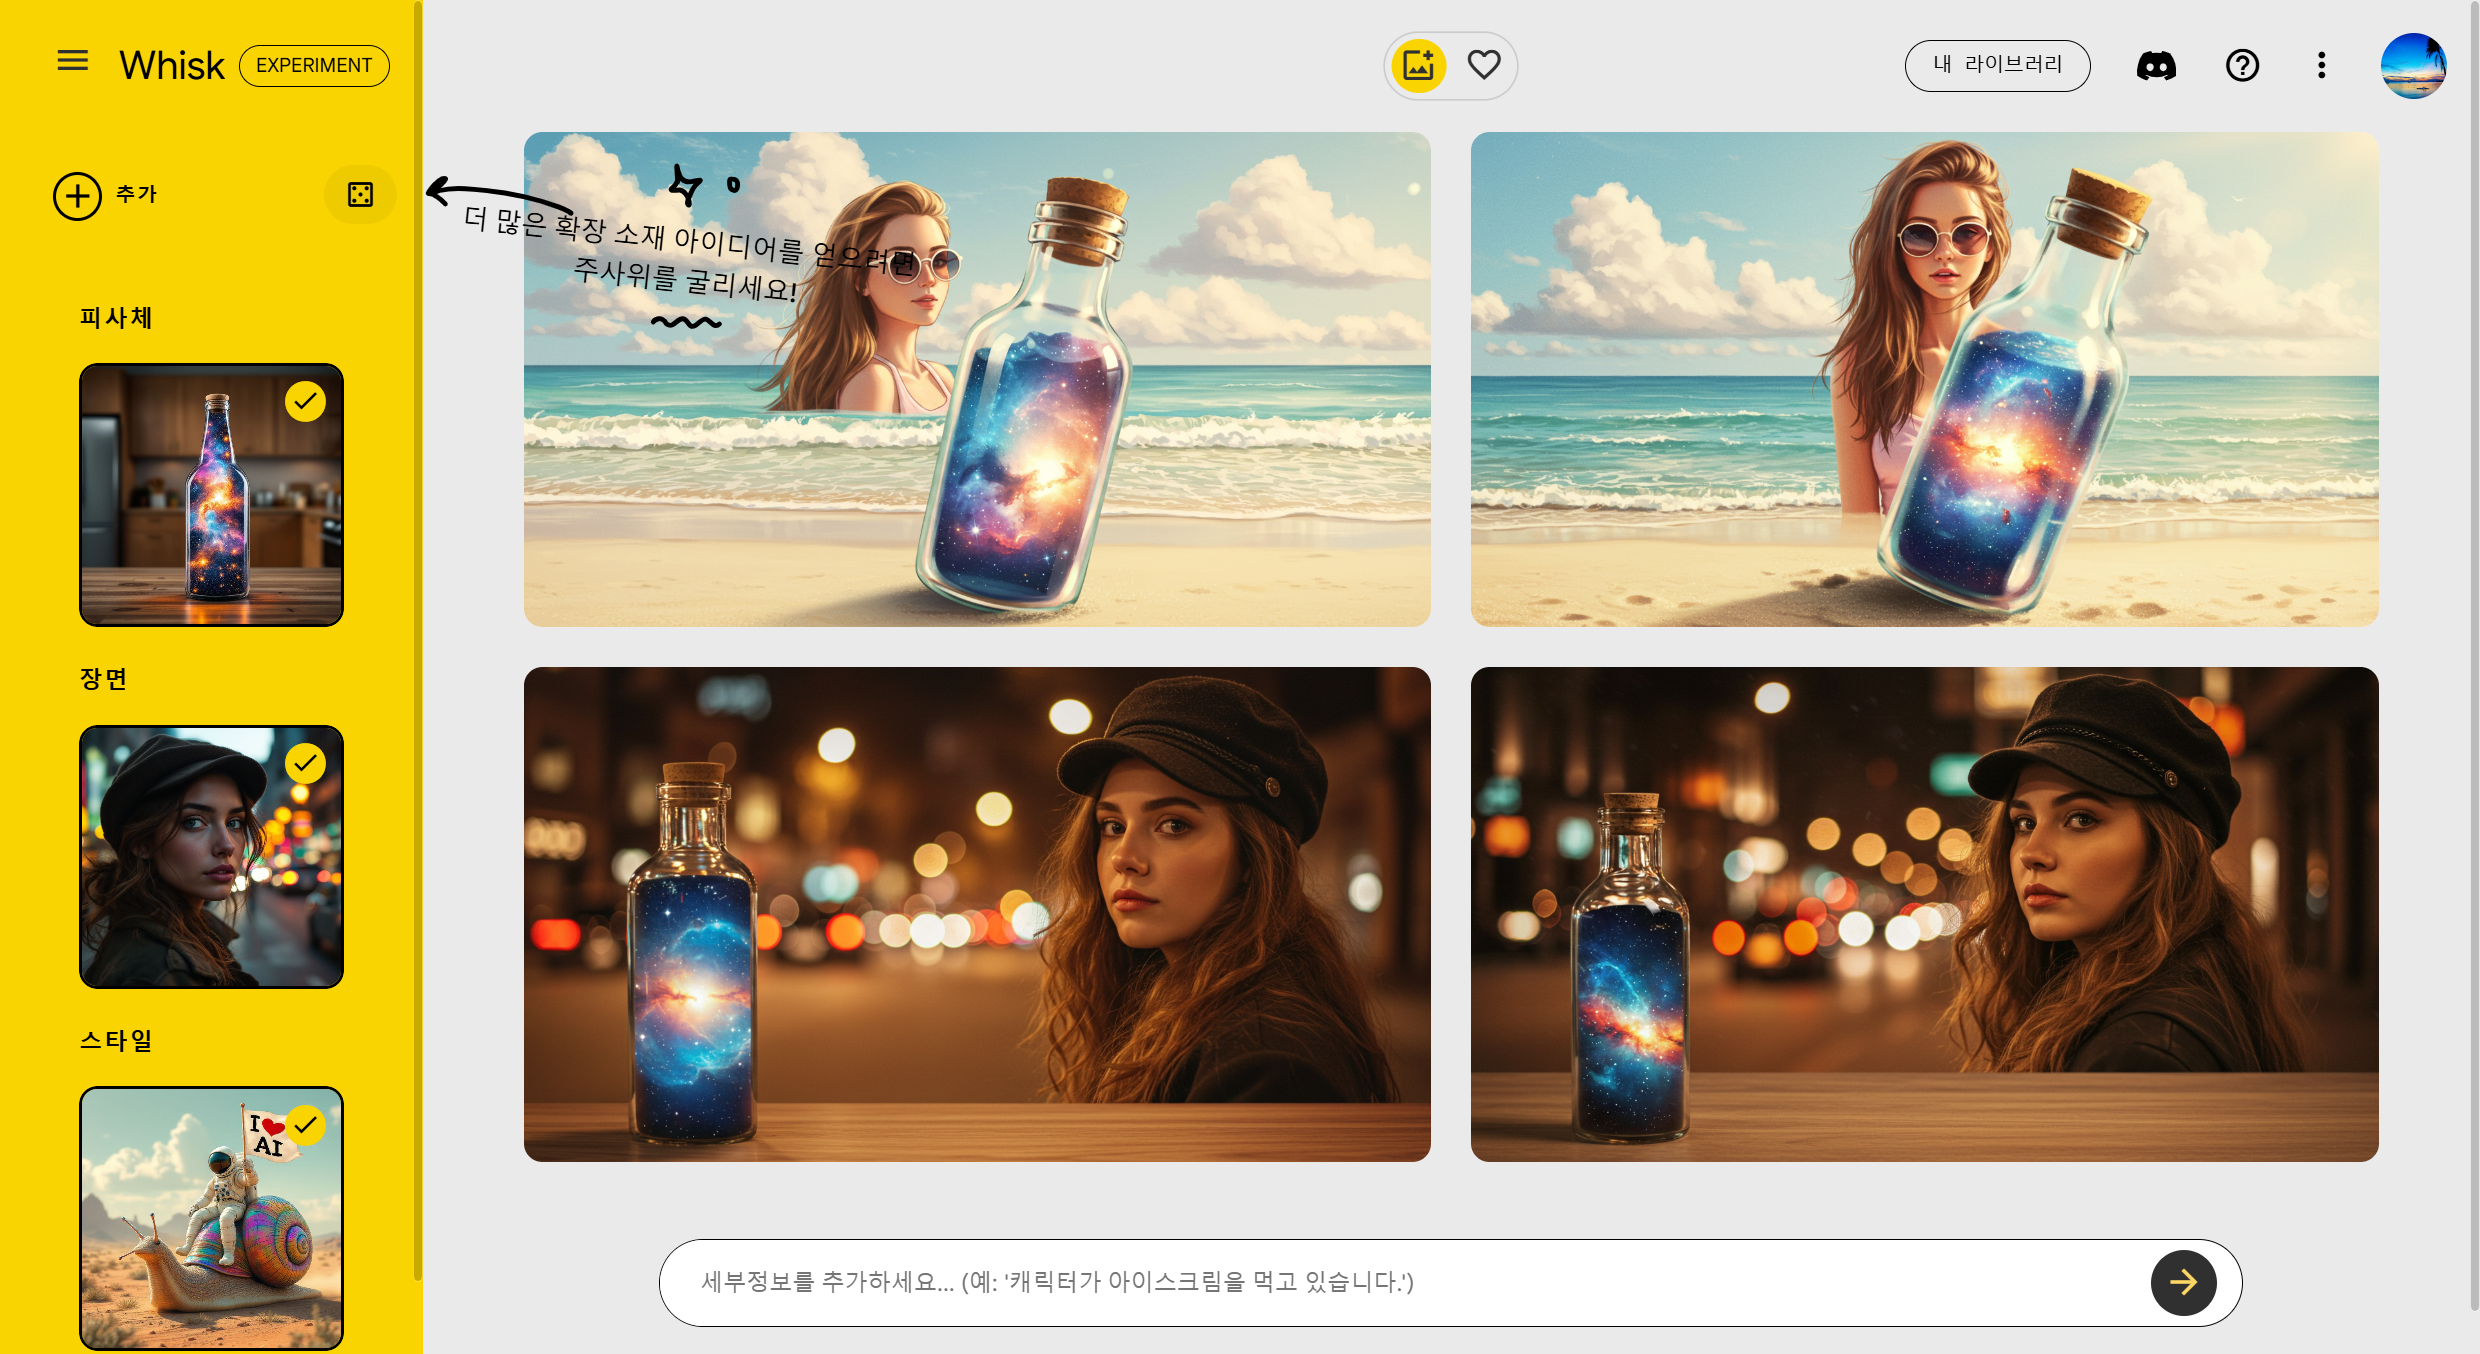
Task: Open the three-dot more options menu
Action: click(2322, 66)
